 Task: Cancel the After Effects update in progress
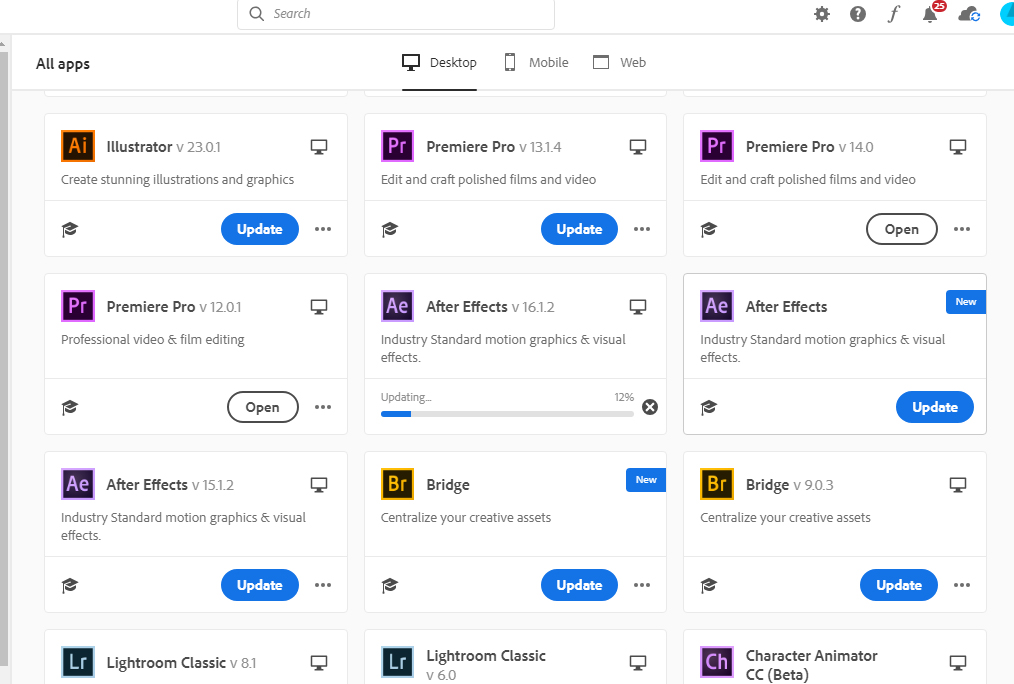click(649, 407)
